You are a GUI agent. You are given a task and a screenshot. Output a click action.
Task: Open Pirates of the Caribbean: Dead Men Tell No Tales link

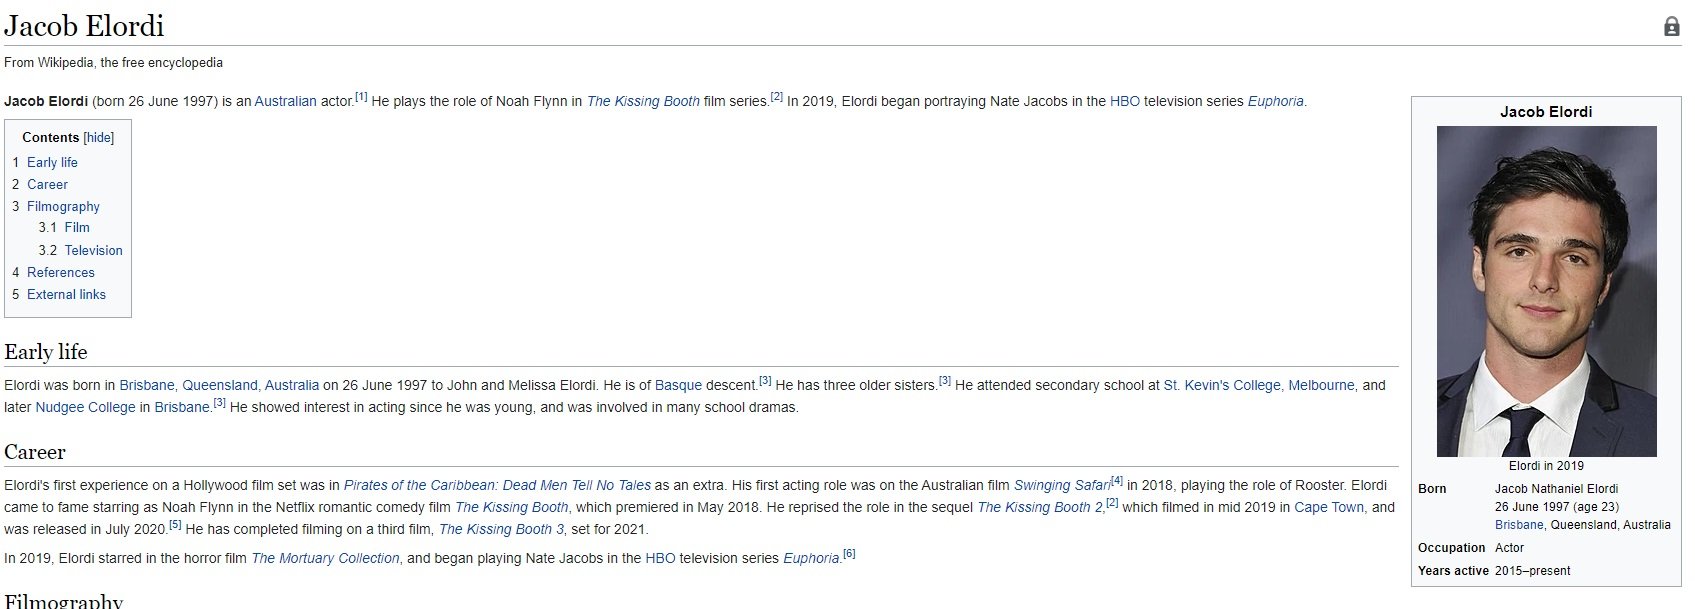coord(497,485)
